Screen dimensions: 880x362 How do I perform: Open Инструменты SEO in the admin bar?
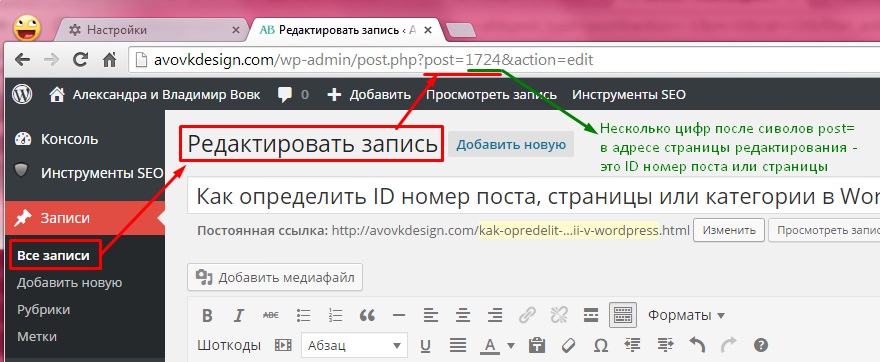click(x=629, y=95)
